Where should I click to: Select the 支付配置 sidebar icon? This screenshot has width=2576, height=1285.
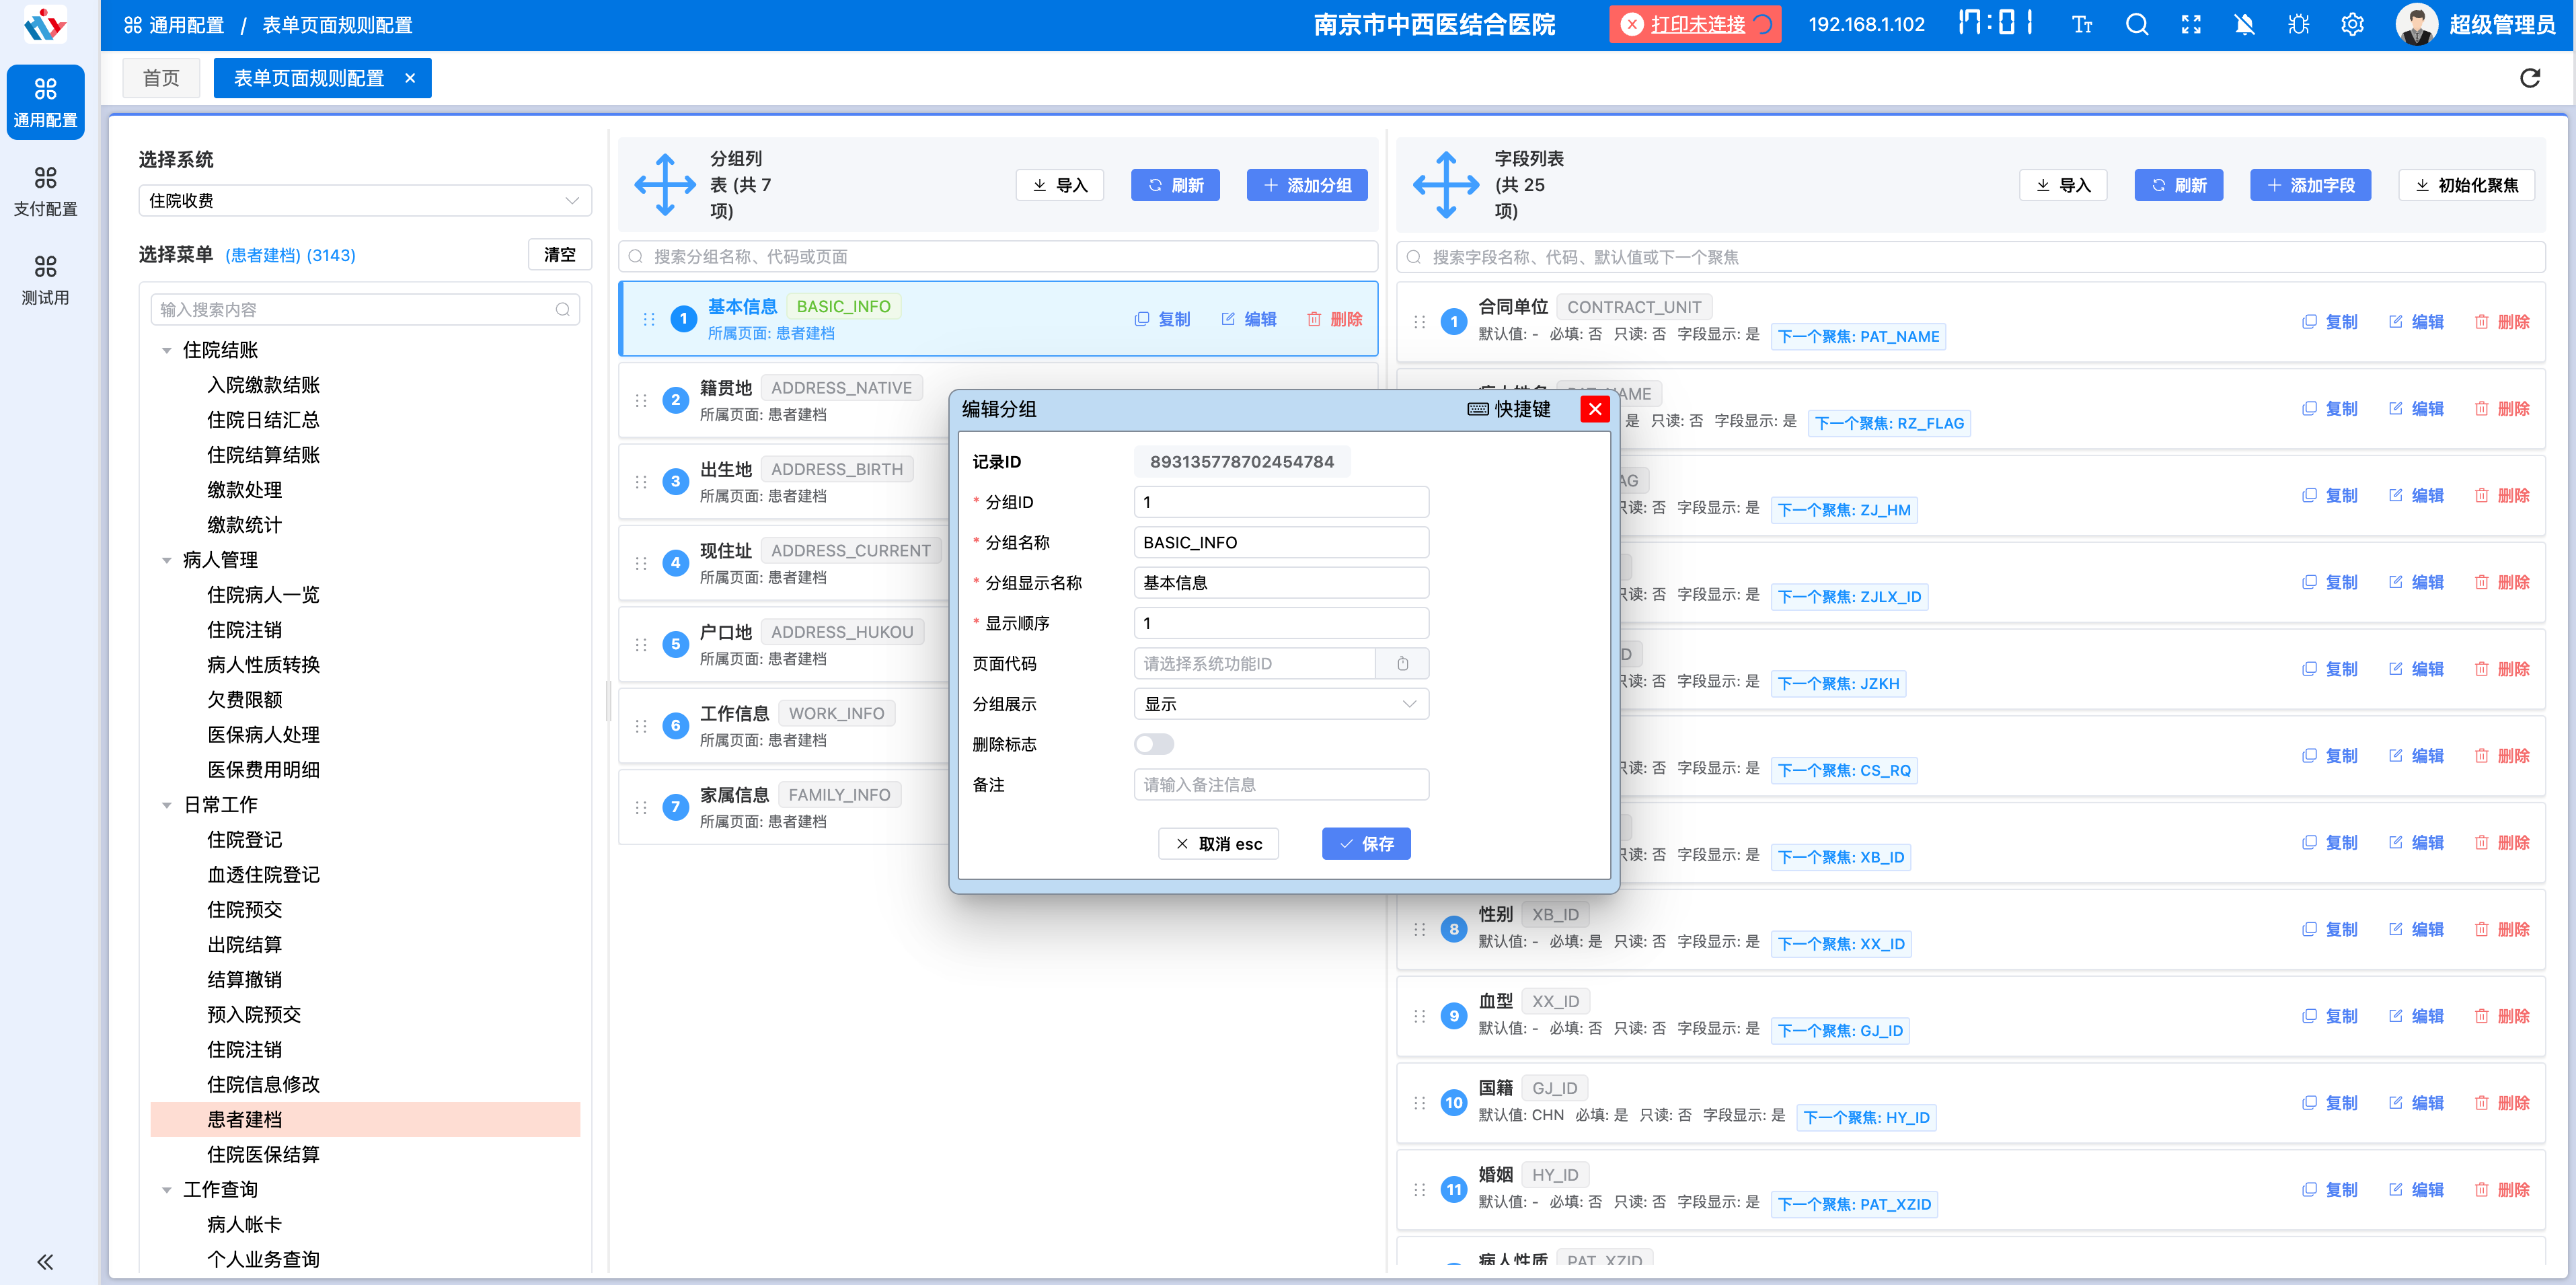(x=46, y=190)
